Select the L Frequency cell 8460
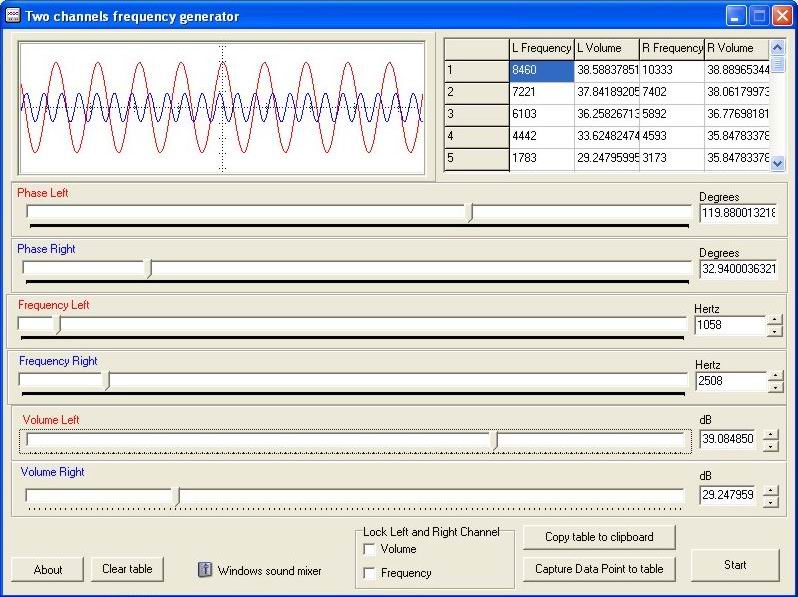Screen dimensions: 798x597 pyautogui.click(x=541, y=70)
